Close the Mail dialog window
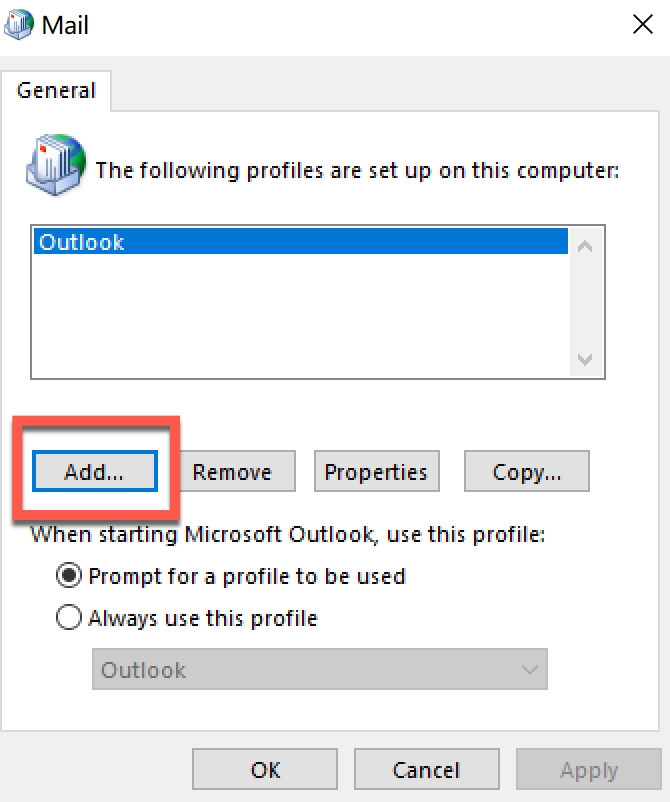670x802 pixels. point(642,25)
